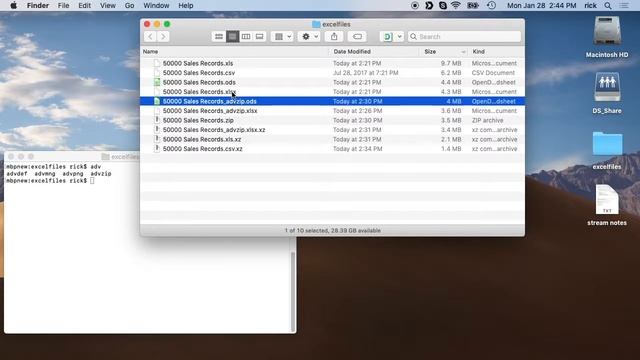Sort by Kind column header
Viewport: 640px width, 360px height.
(478, 52)
